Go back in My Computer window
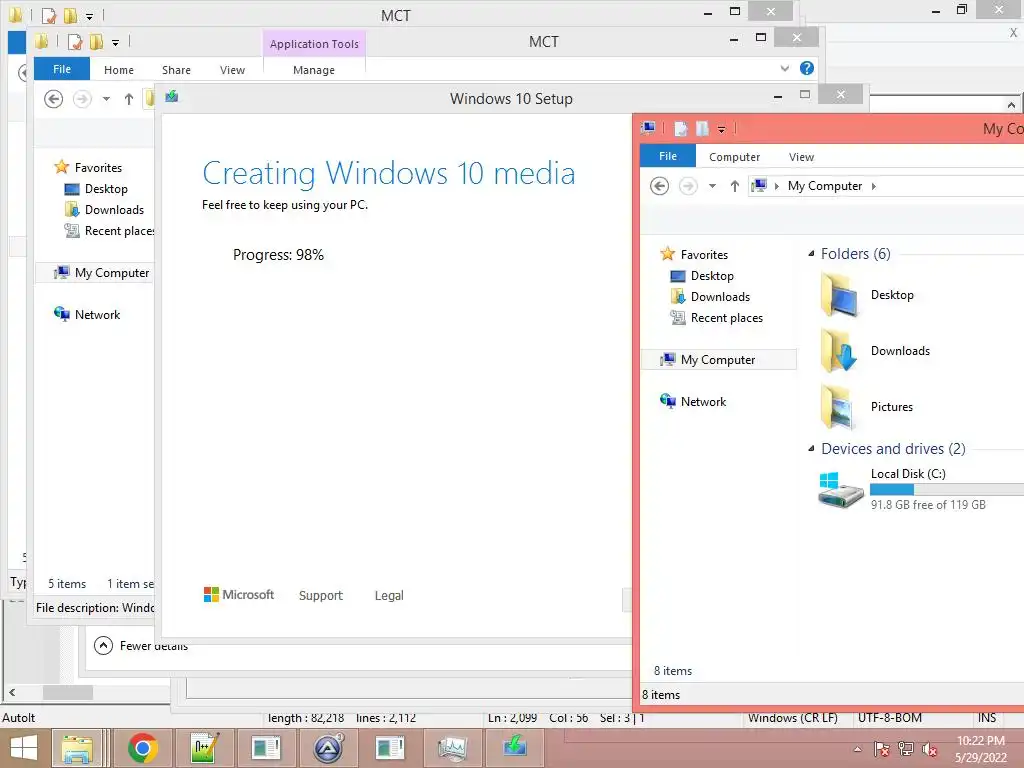Viewport: 1024px width, 768px height. [x=660, y=186]
